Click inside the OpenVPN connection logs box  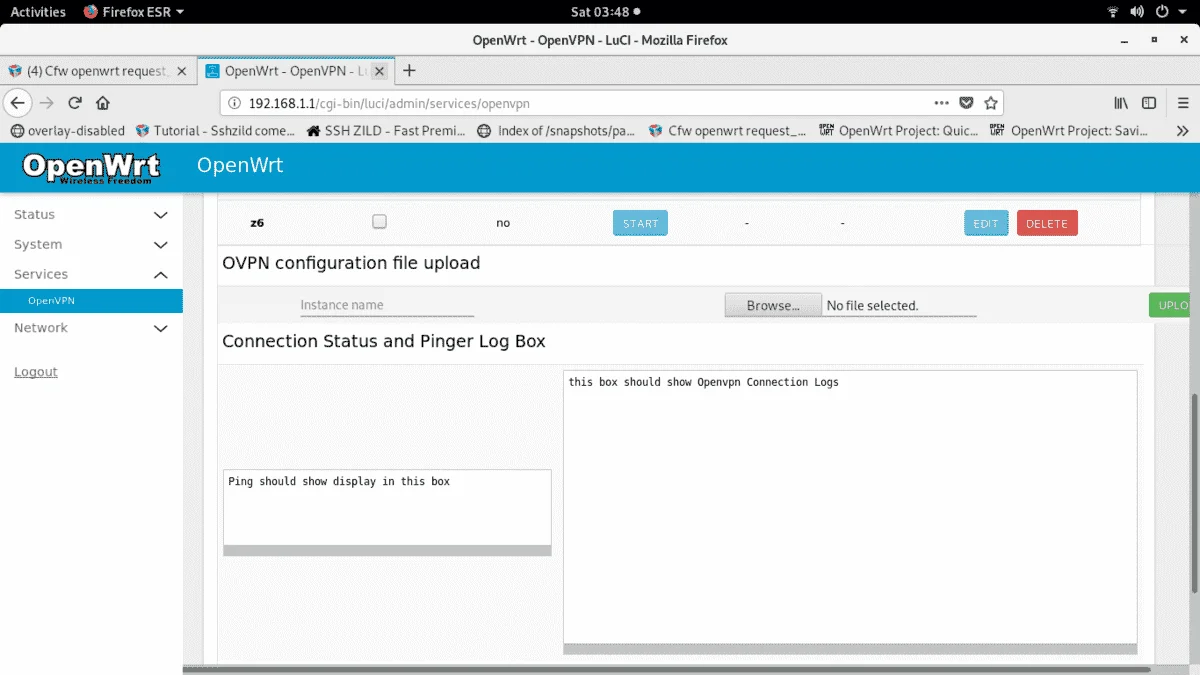pos(850,507)
